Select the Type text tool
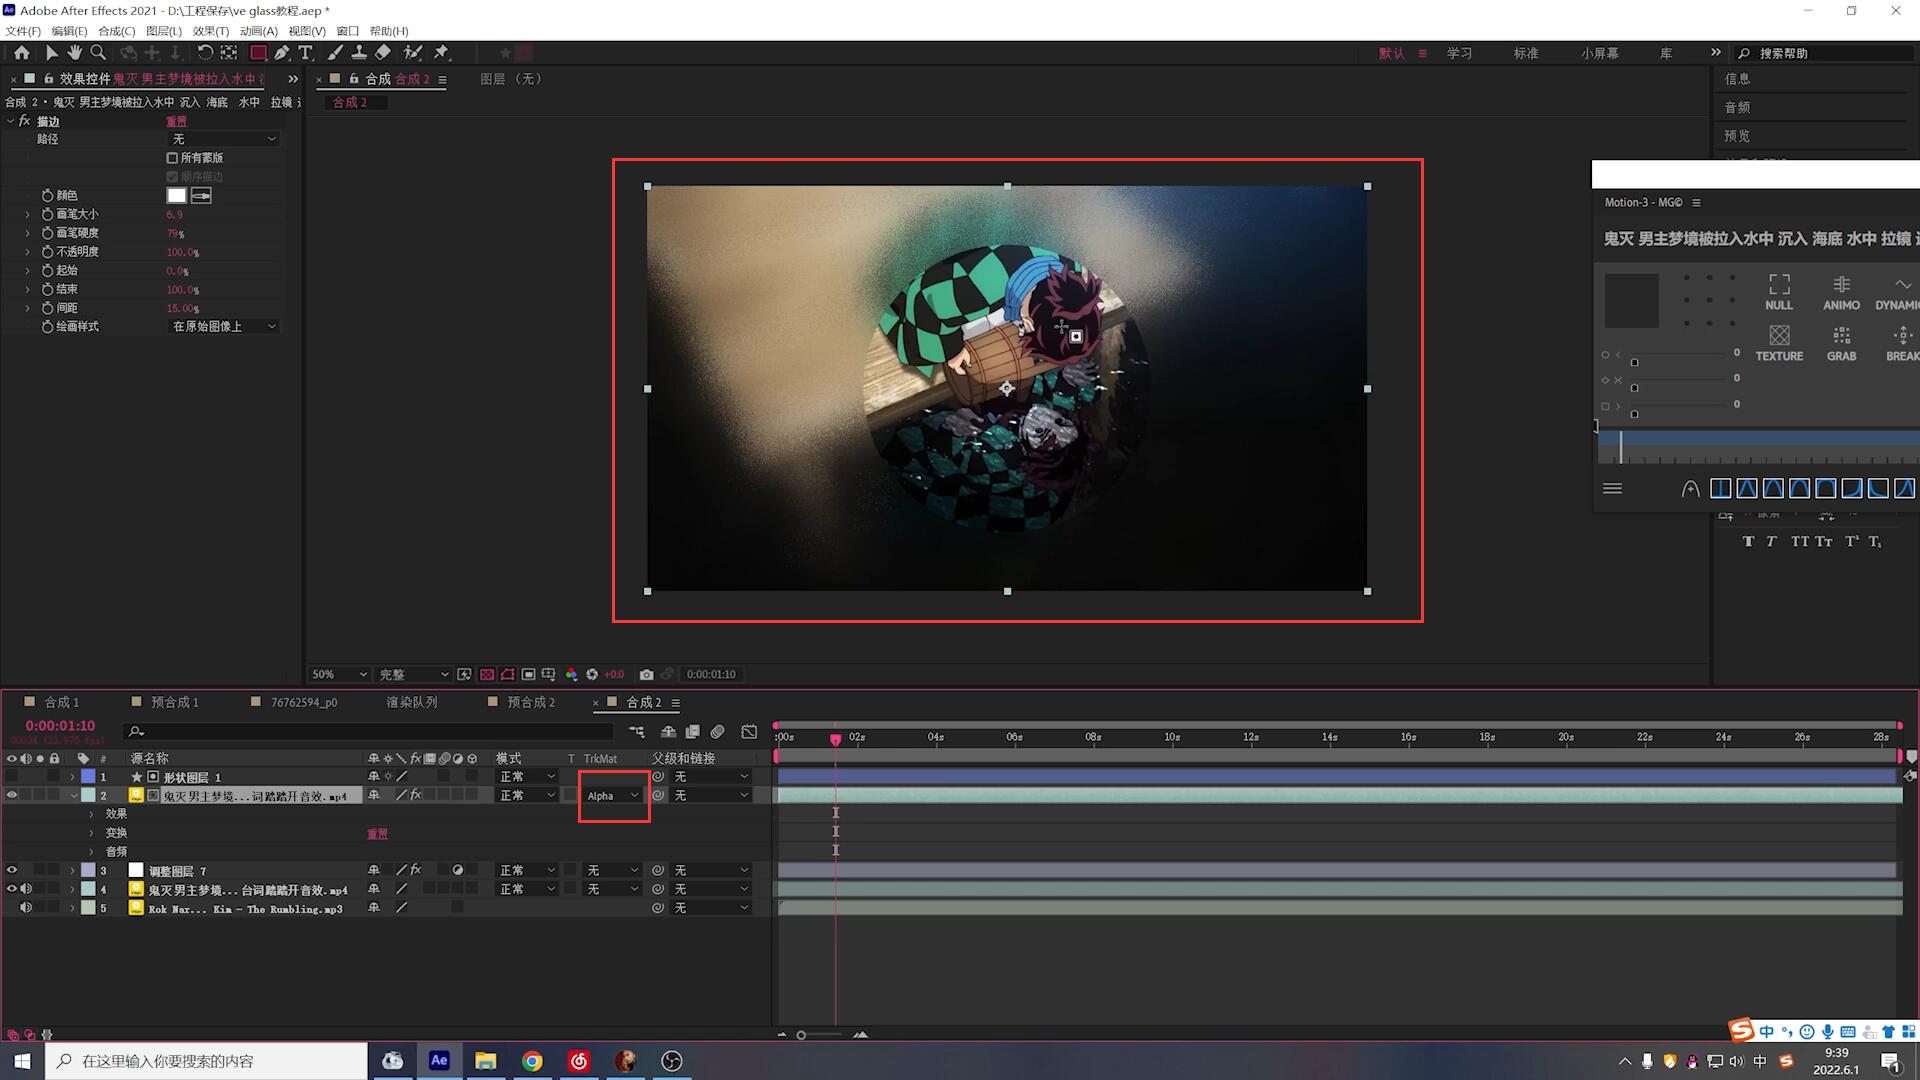The width and height of the screenshot is (1920, 1080). pyautogui.click(x=306, y=53)
